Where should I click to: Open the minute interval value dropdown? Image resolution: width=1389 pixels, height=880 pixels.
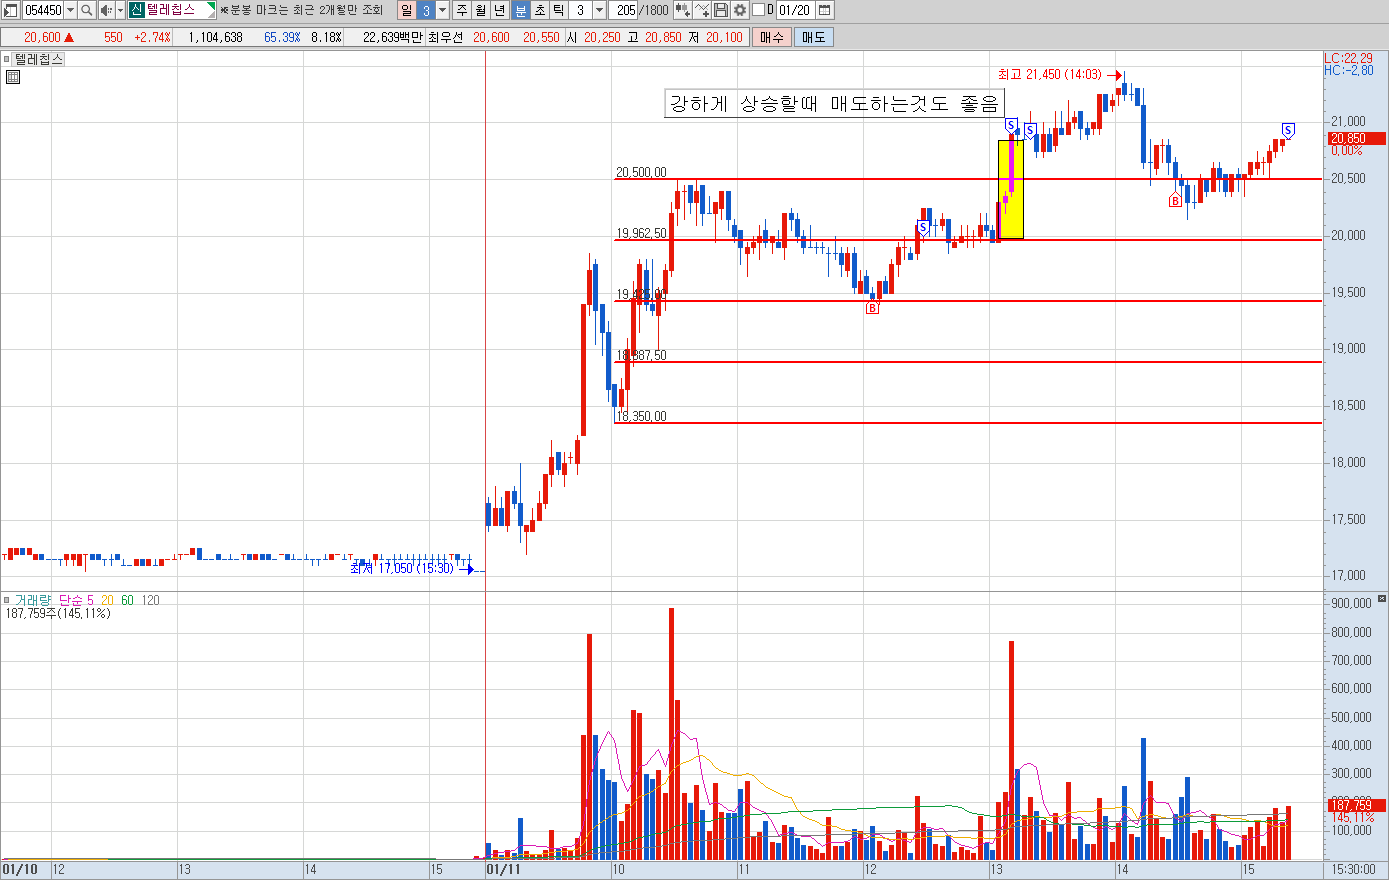[x=599, y=10]
